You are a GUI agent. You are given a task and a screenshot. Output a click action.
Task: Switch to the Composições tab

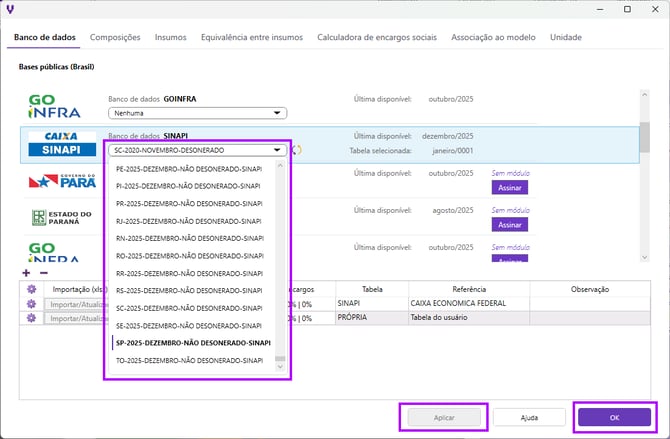click(115, 37)
